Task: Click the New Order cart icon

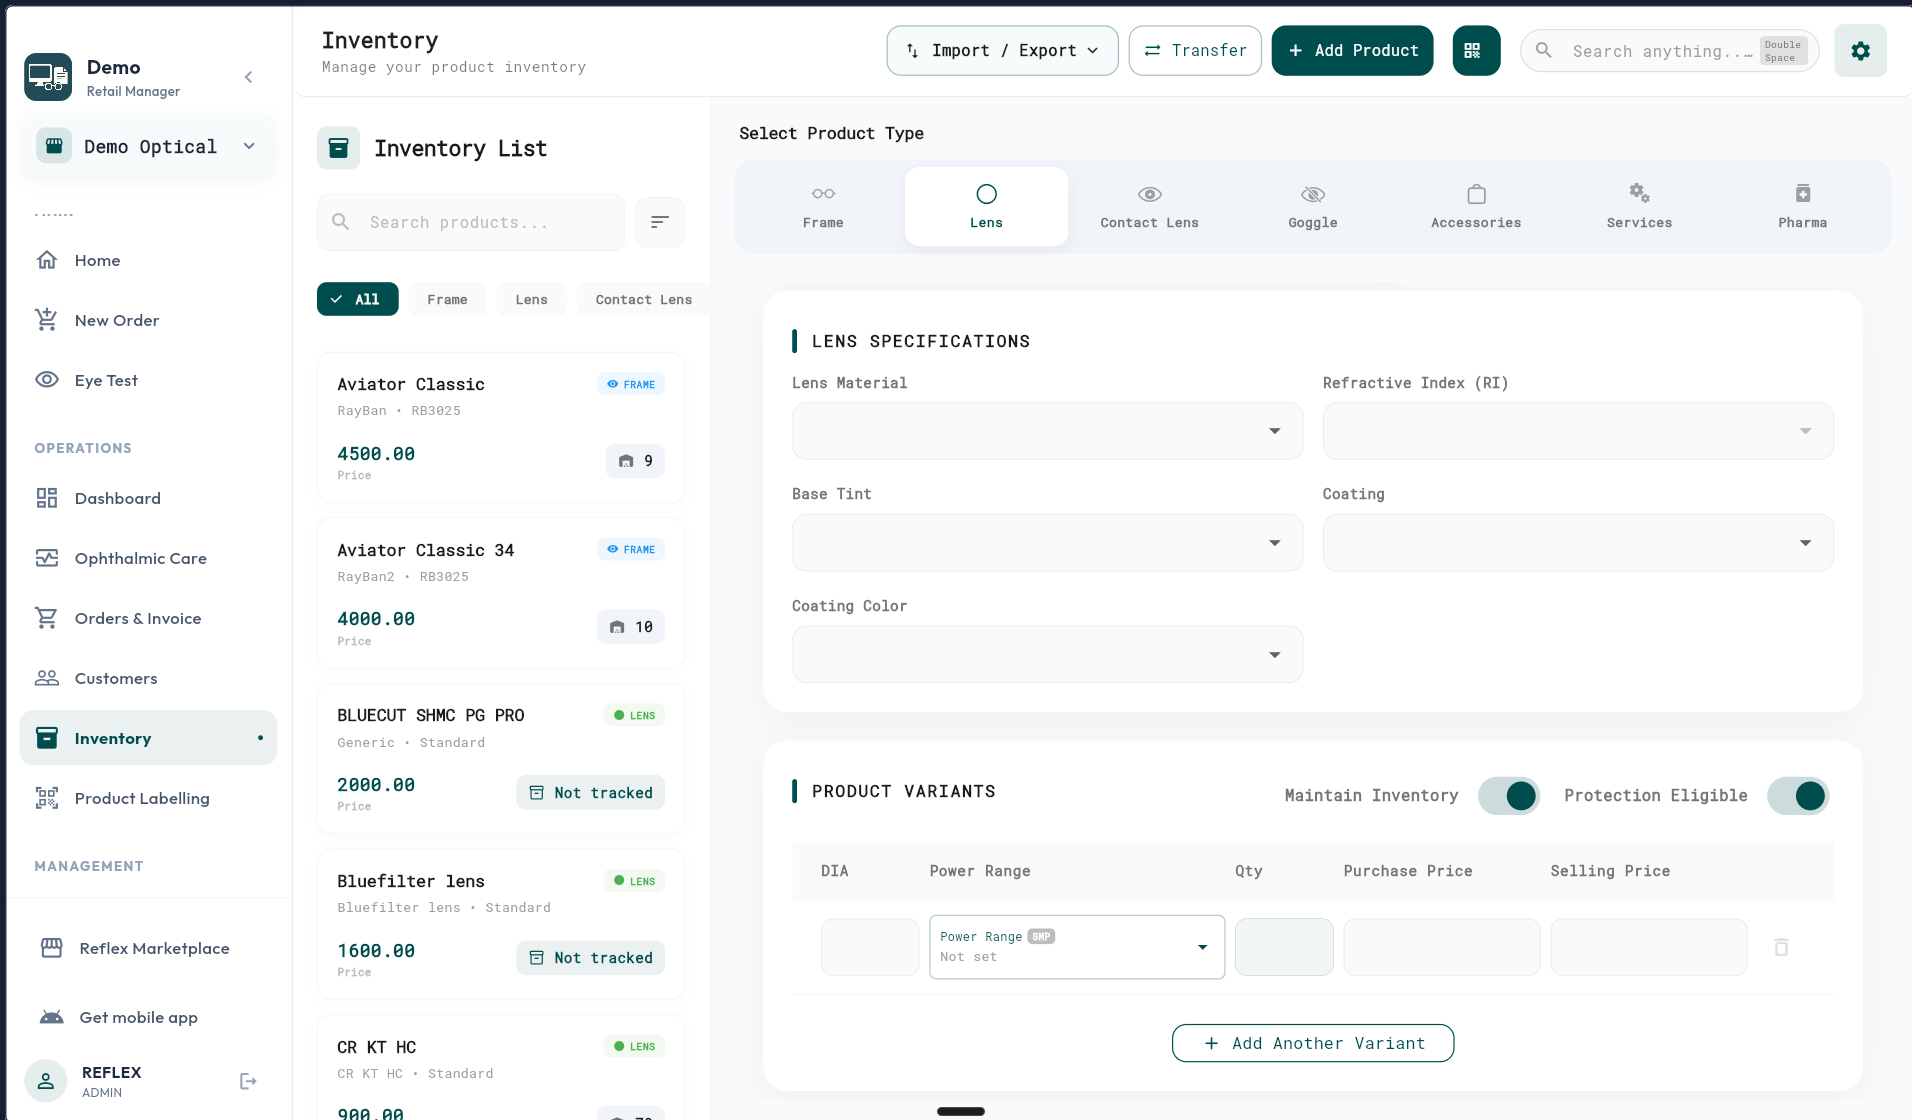Action: 47,320
